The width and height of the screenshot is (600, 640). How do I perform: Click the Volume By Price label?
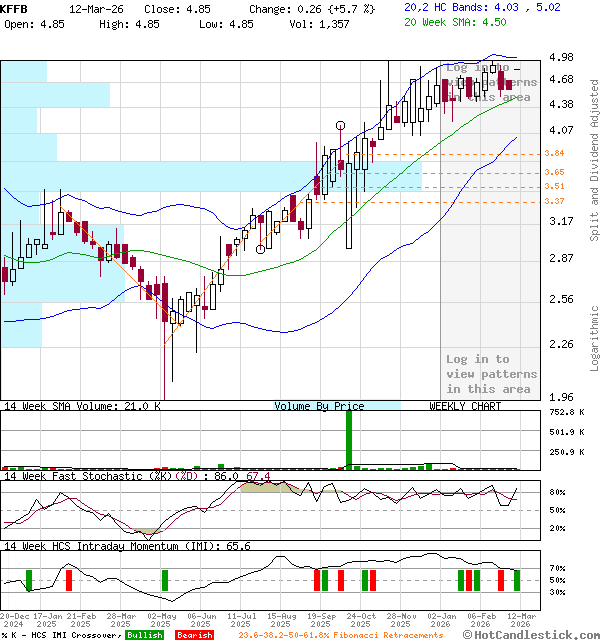pyautogui.click(x=320, y=406)
